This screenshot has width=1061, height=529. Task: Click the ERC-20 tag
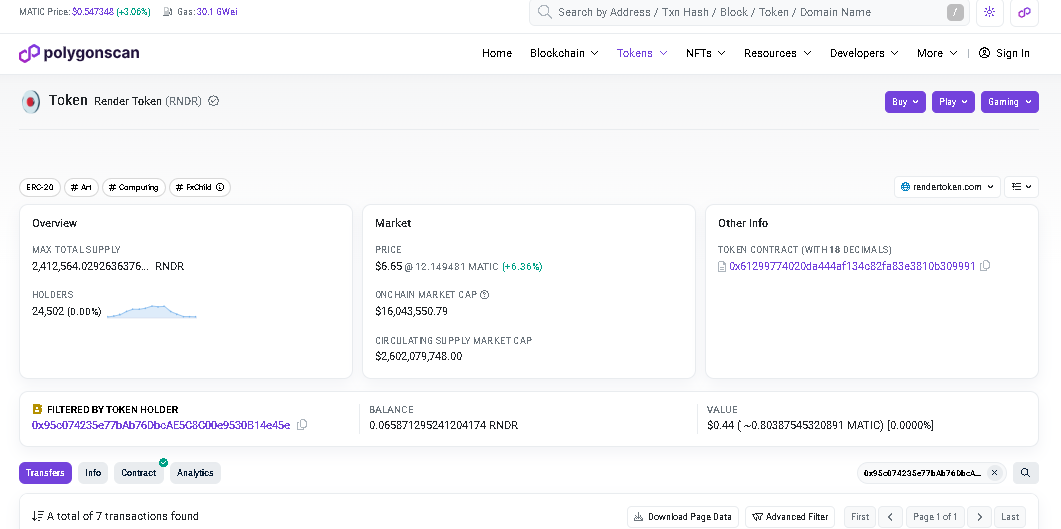pyautogui.click(x=40, y=187)
